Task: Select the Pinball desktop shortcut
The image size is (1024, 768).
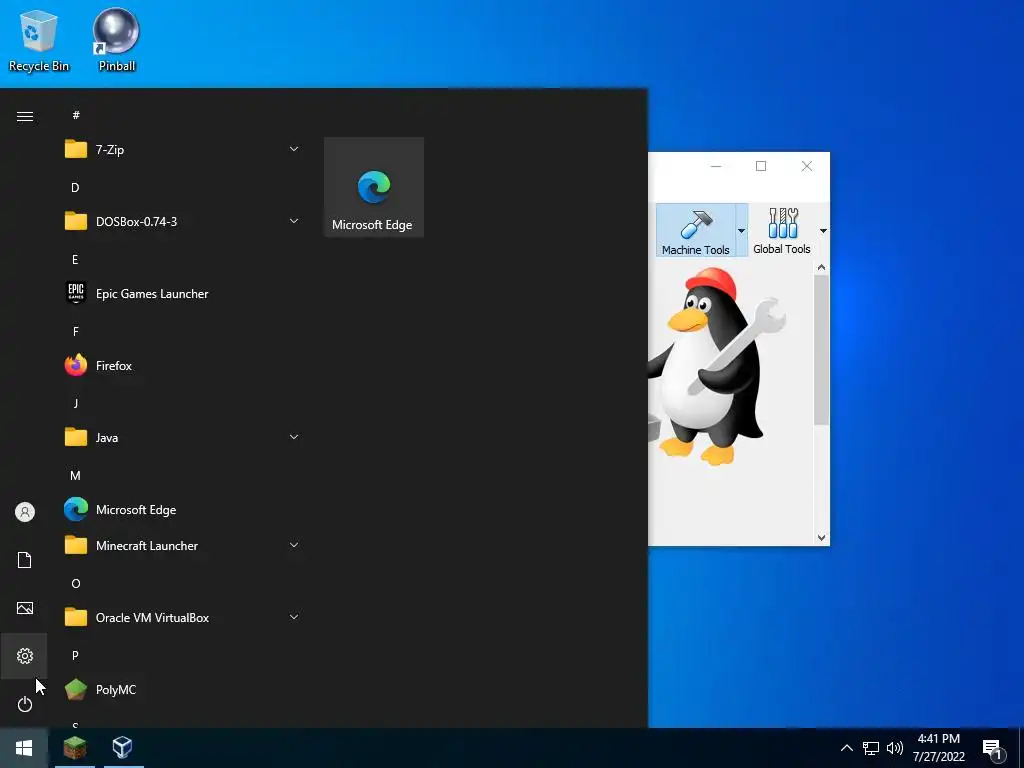Action: [x=116, y=40]
